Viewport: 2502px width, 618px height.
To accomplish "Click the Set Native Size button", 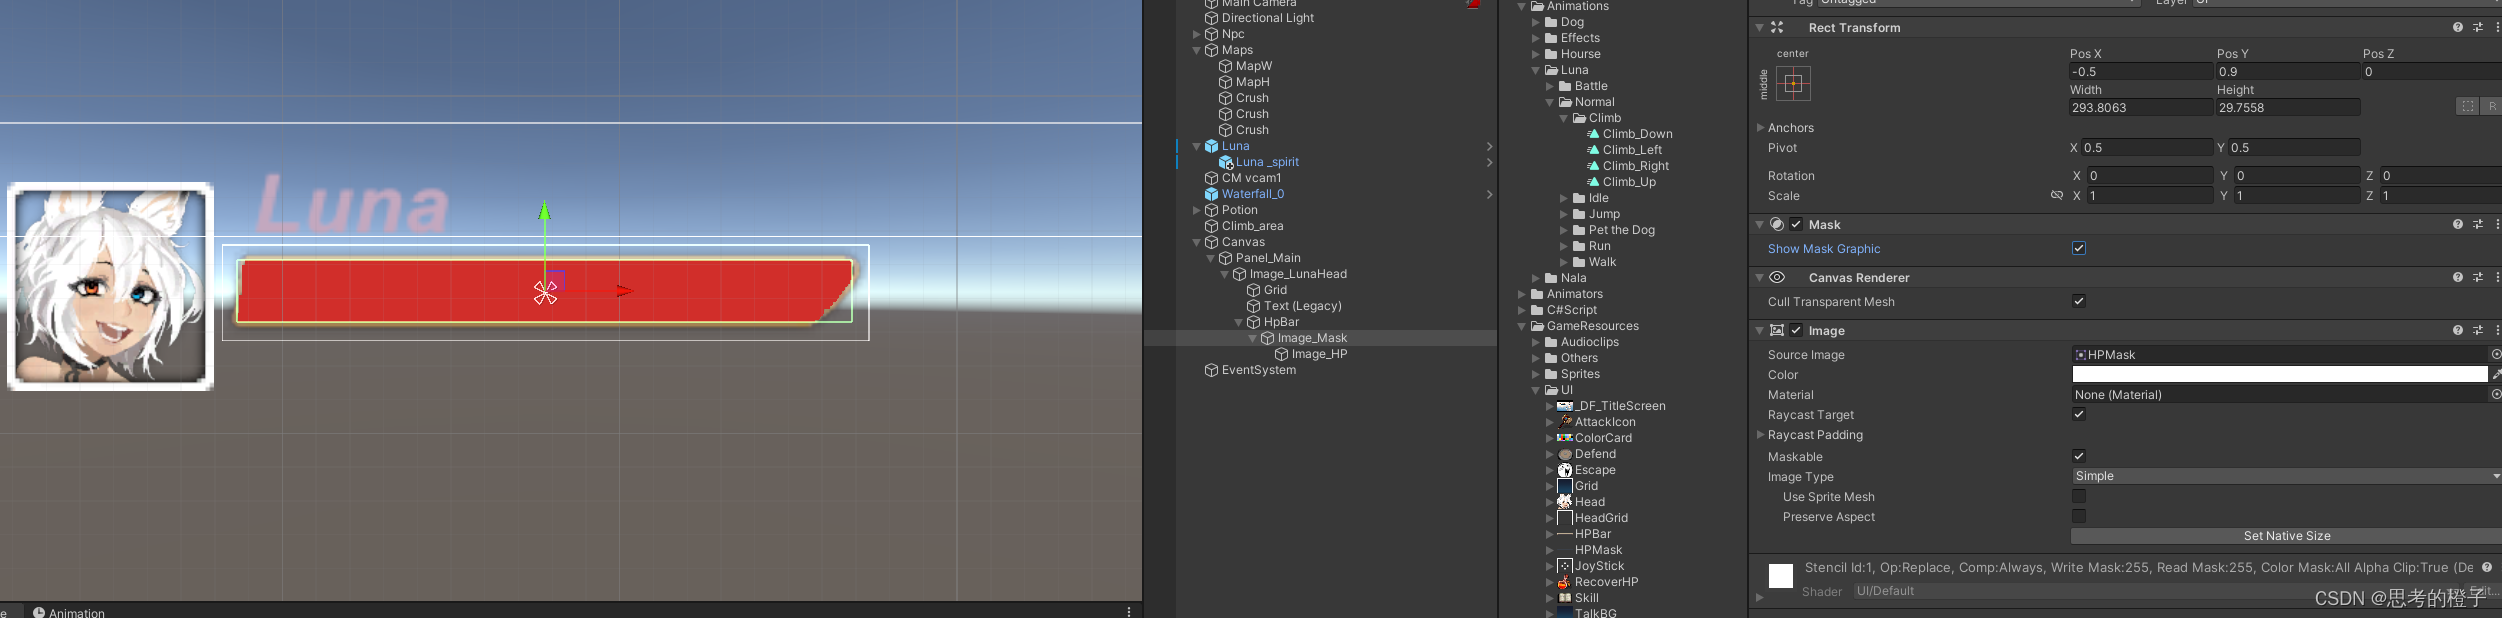I will tap(2286, 536).
